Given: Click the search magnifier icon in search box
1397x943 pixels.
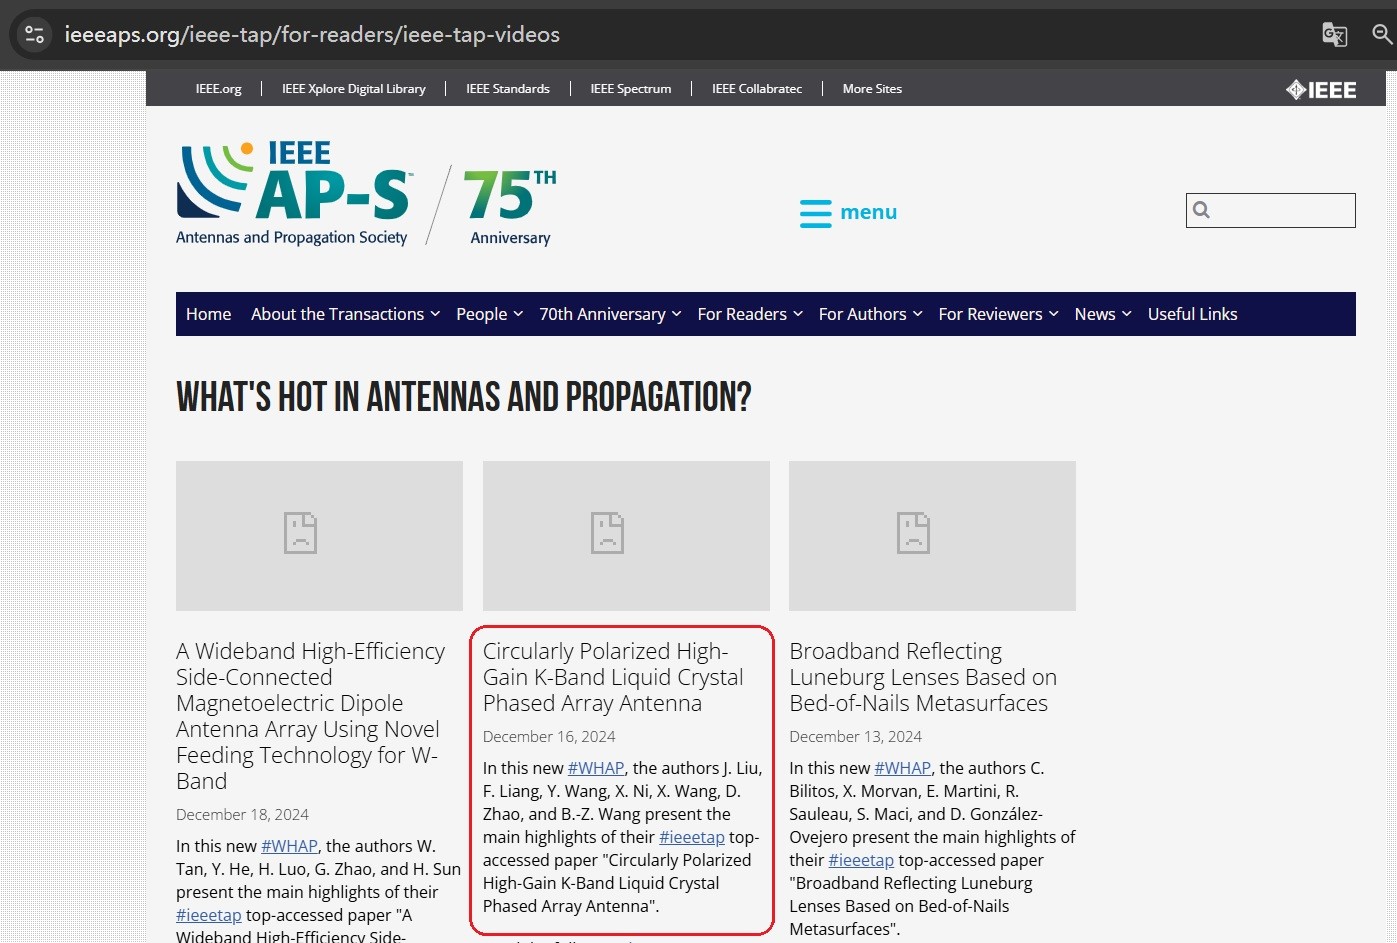Looking at the screenshot, I should click(x=1202, y=210).
